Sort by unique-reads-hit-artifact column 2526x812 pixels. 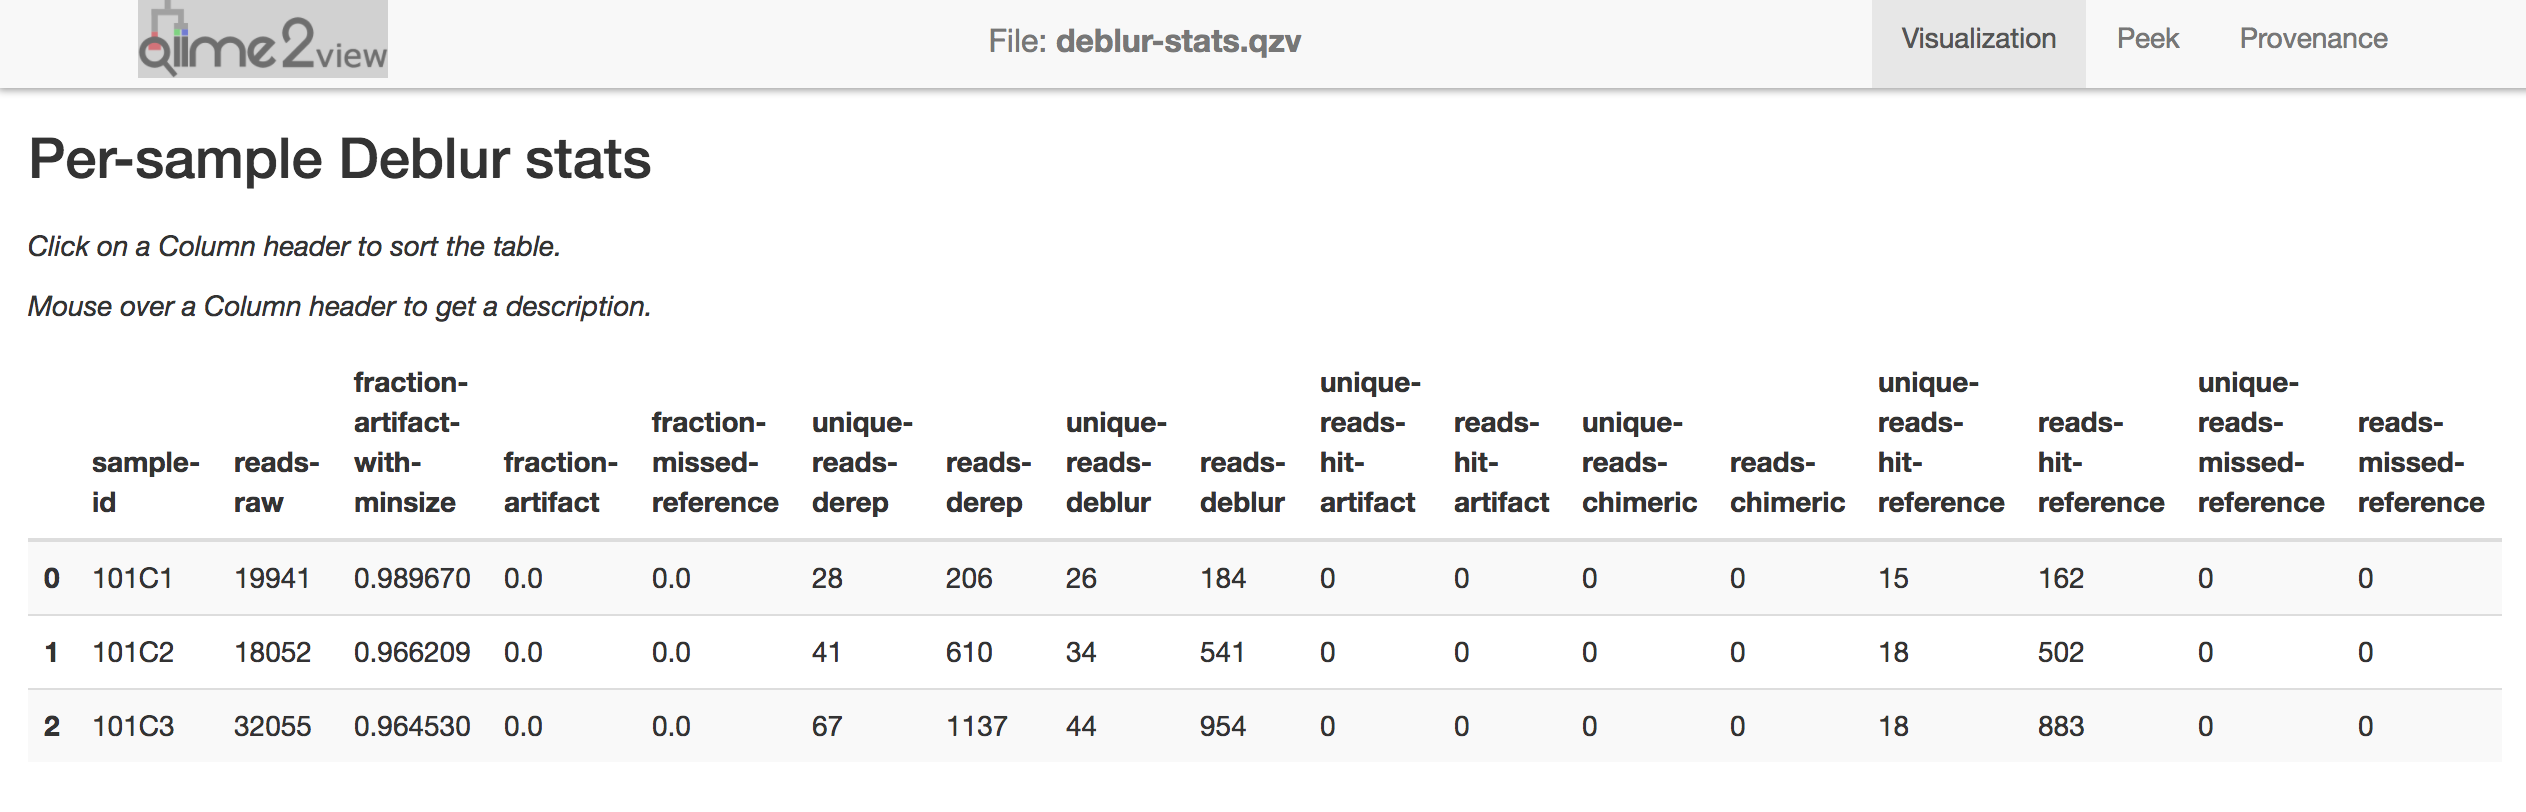[1369, 442]
